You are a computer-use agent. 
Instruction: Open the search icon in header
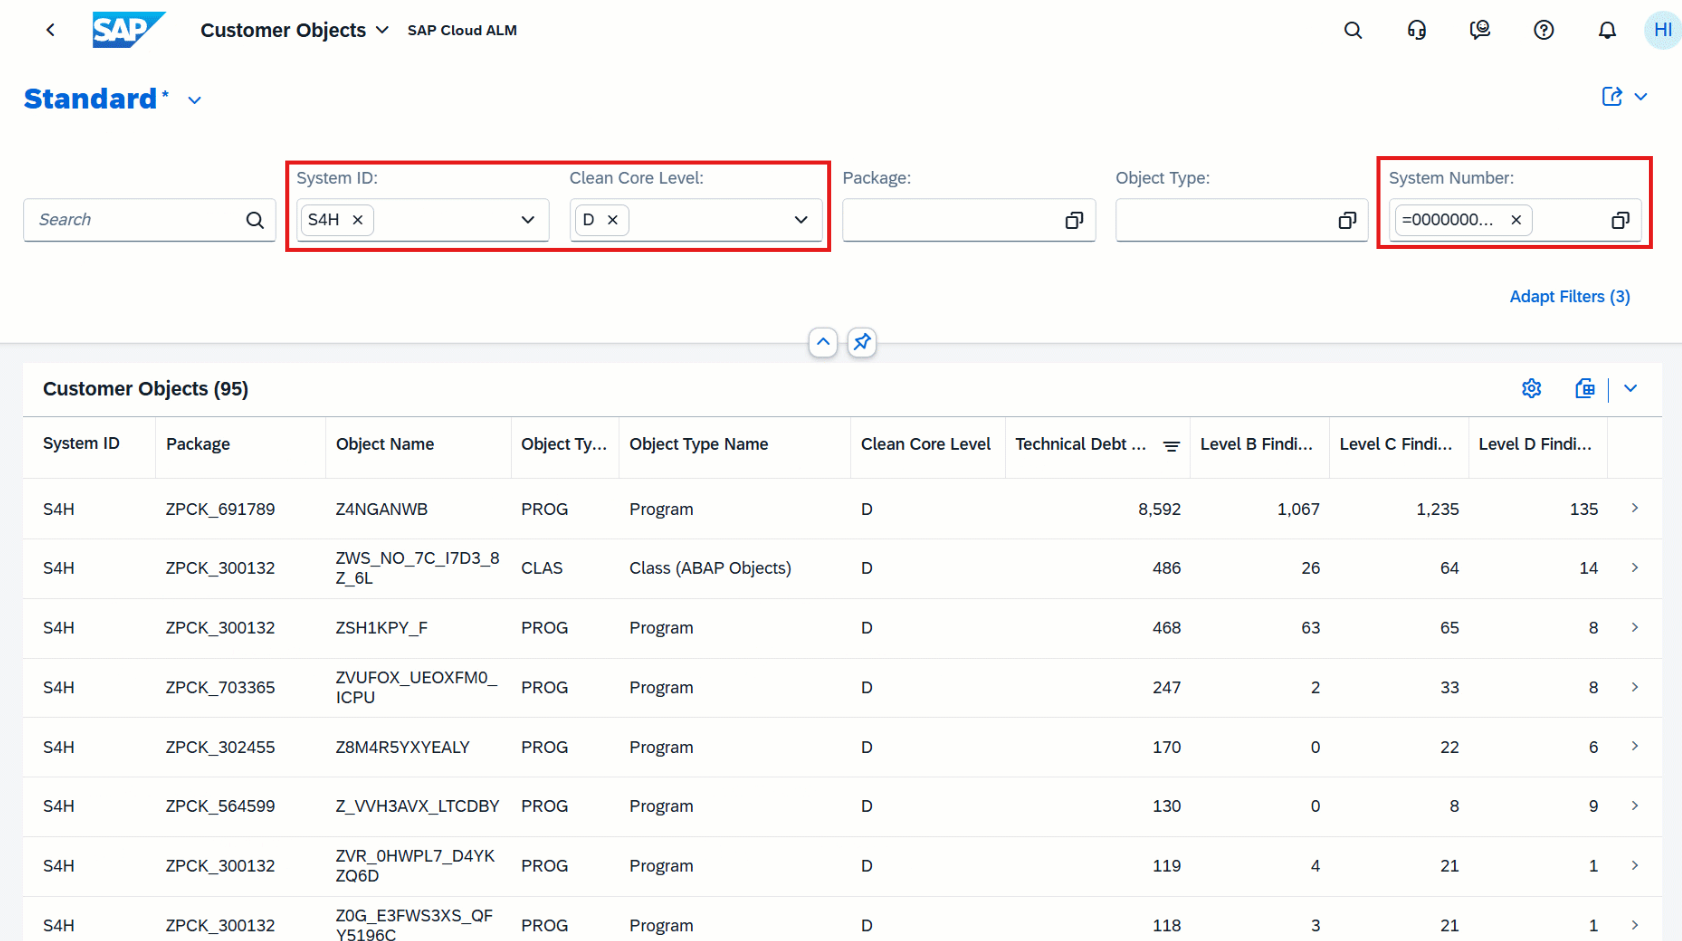point(1352,30)
